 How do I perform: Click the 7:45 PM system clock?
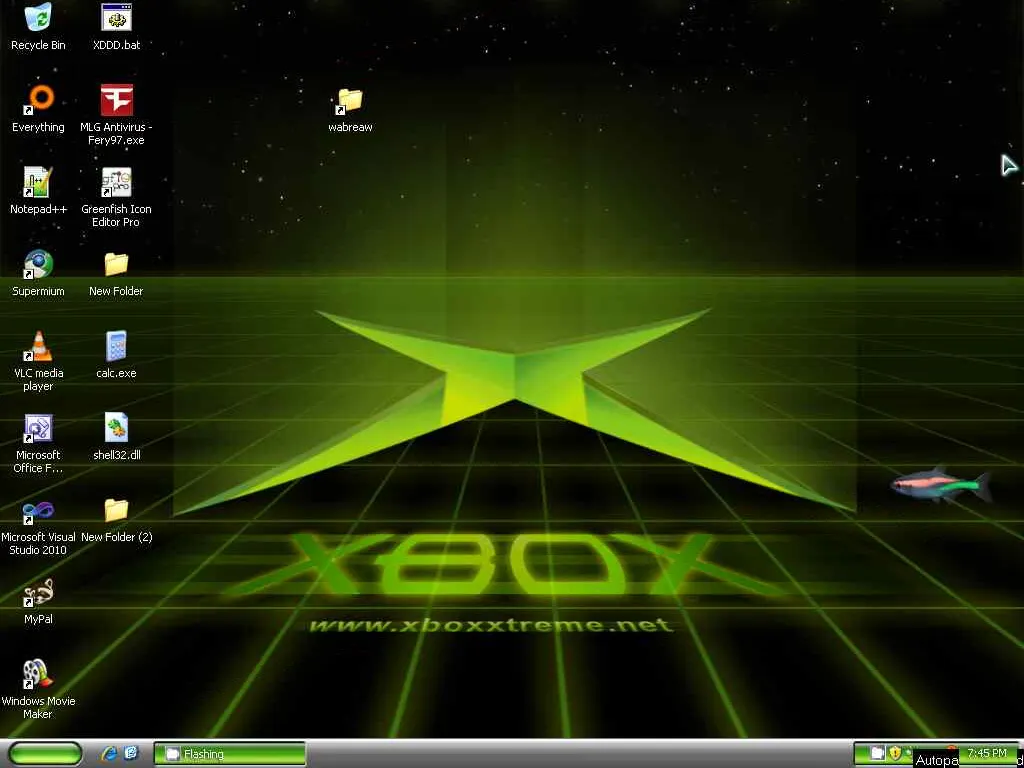tap(987, 753)
